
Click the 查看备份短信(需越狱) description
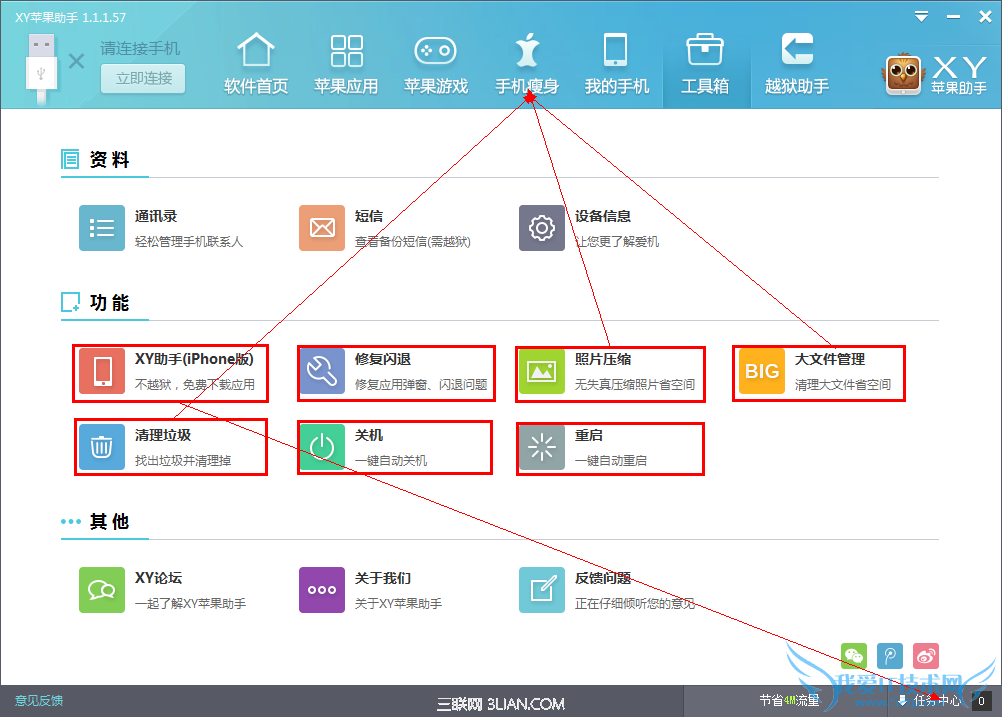coord(413,242)
